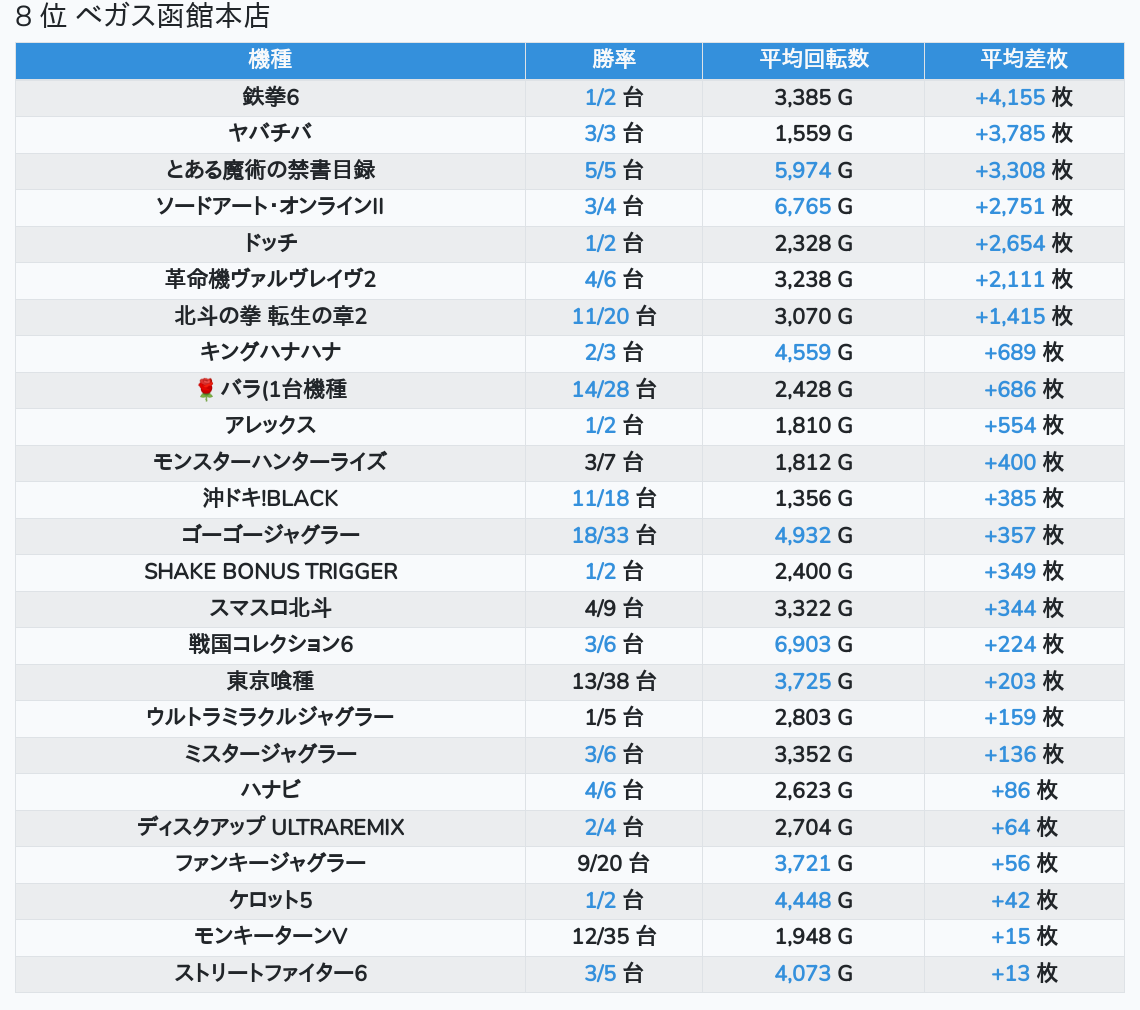Select the ゴーゴージャグラー machine name
Viewport: 1140px width, 1010px height.
[x=270, y=535]
